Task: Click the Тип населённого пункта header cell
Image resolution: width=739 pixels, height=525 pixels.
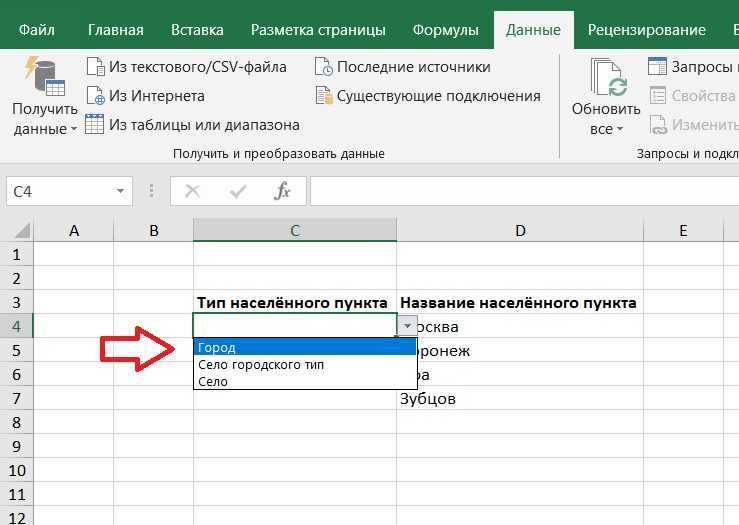Action: coord(295,303)
